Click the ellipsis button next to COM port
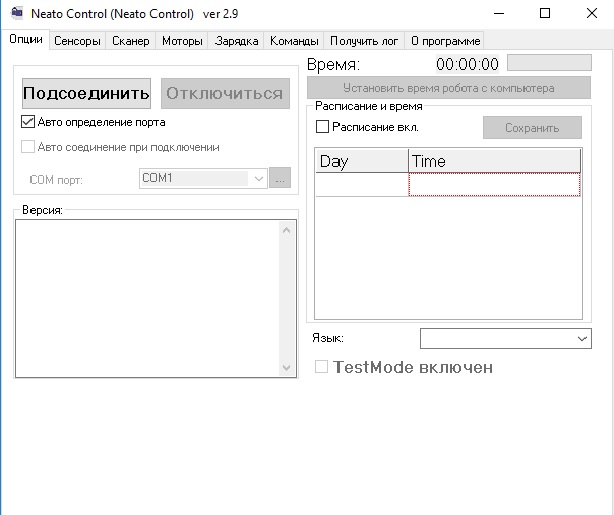The width and height of the screenshot is (614, 515). coord(280,178)
